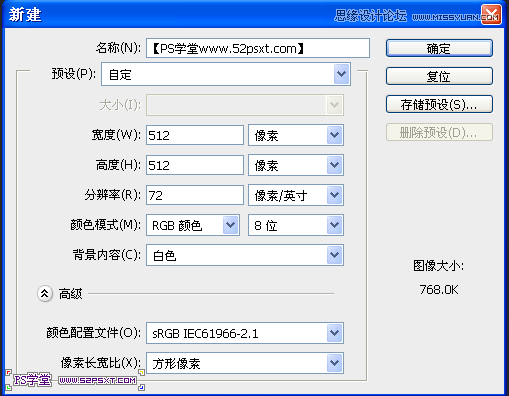
Task: Open the 背景内容 dropdown showing 白色
Action: [x=245, y=255]
